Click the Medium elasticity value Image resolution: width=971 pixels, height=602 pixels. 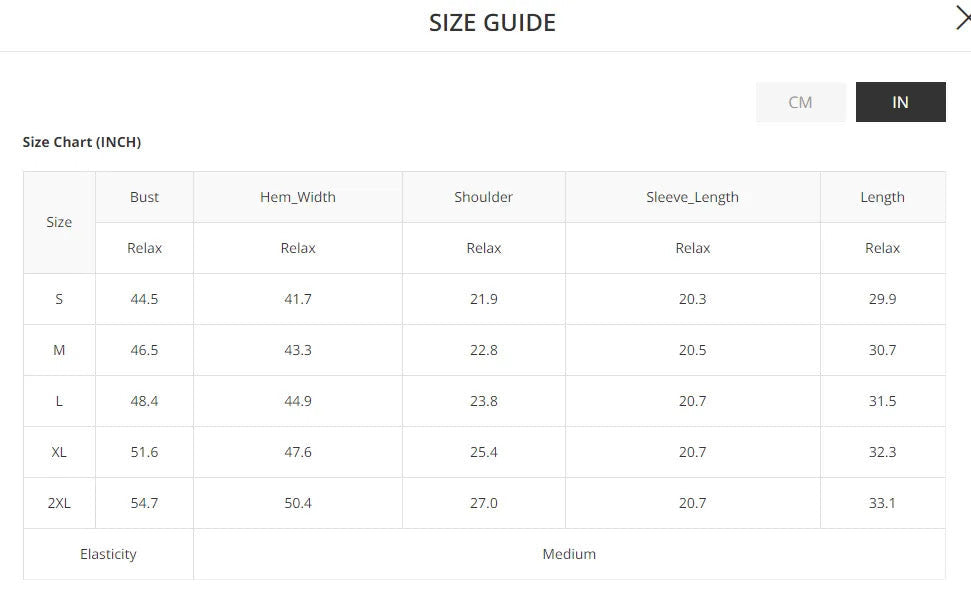(x=569, y=554)
